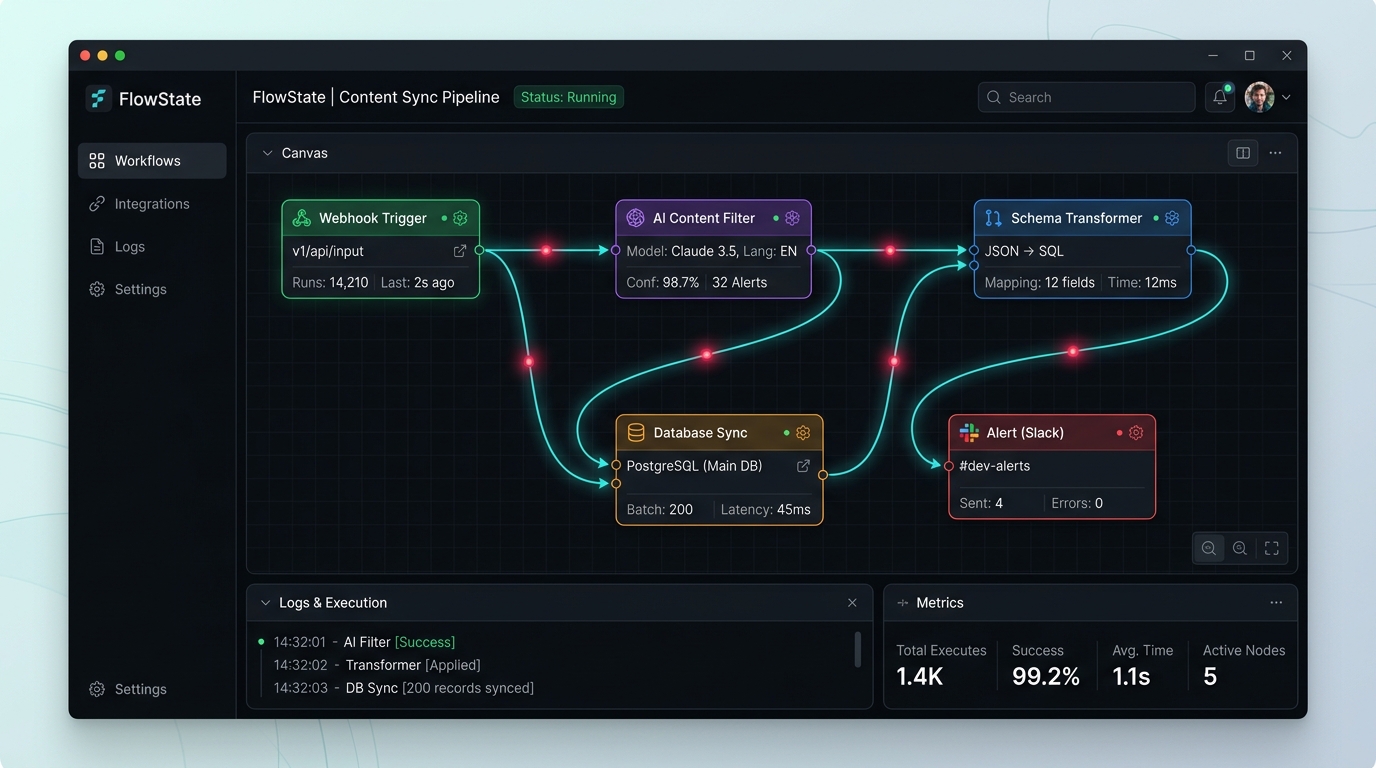
Task: Click the Active Nodes 5 value
Action: point(1210,677)
